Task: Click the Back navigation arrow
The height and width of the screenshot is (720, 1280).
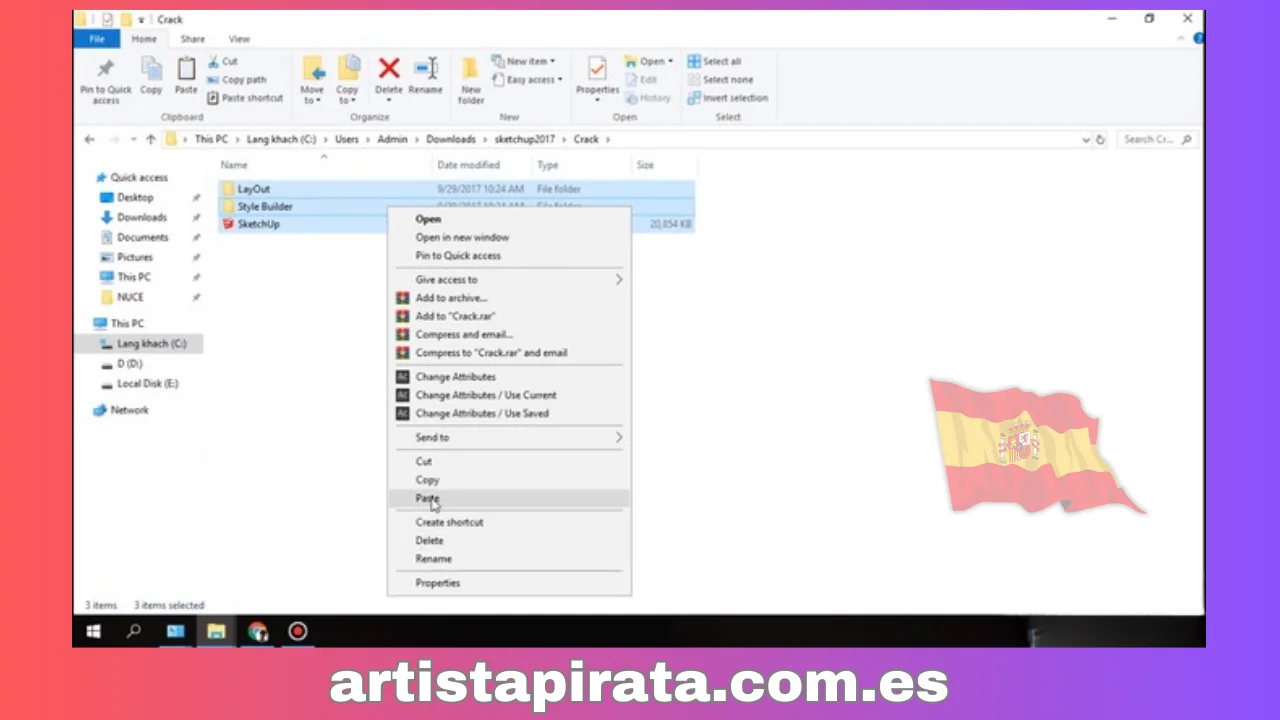Action: [x=89, y=140]
